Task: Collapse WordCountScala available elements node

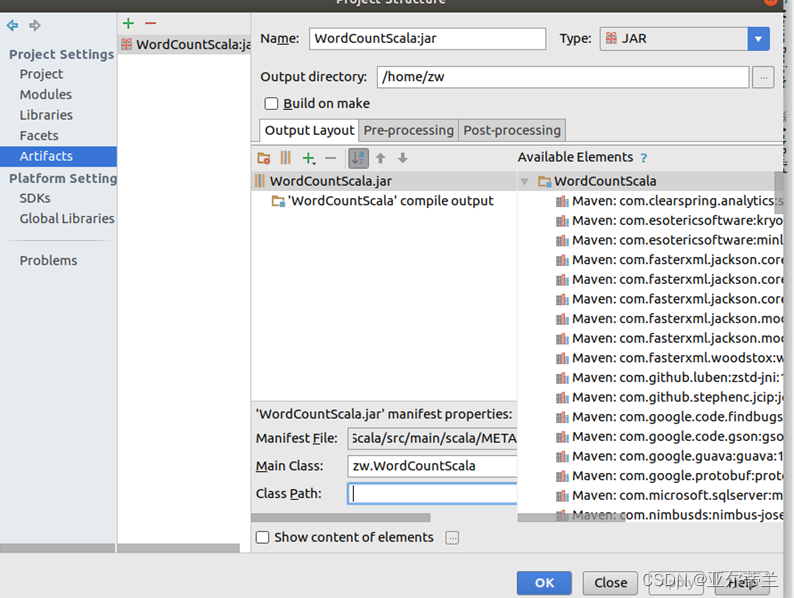Action: [x=525, y=181]
